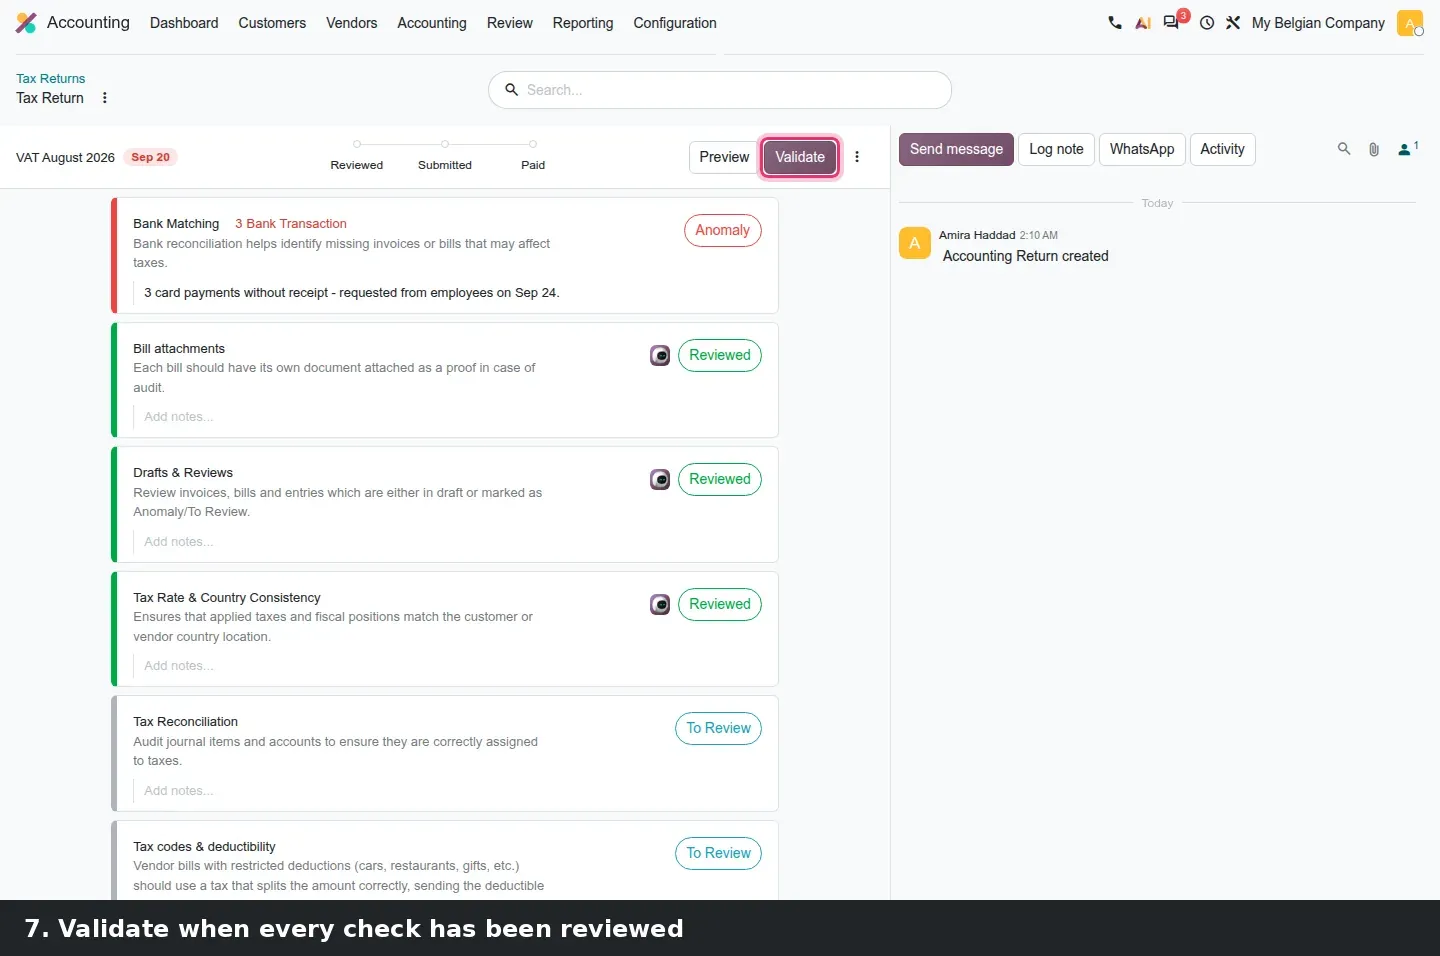Click the Log note button
Image resolution: width=1440 pixels, height=956 pixels.
1056,149
